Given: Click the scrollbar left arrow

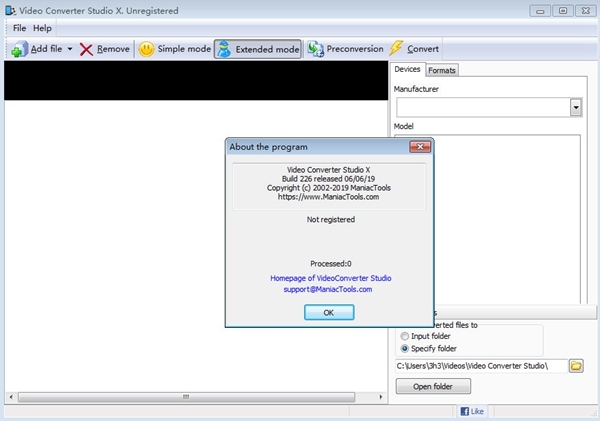Looking at the screenshot, I should click(11, 397).
